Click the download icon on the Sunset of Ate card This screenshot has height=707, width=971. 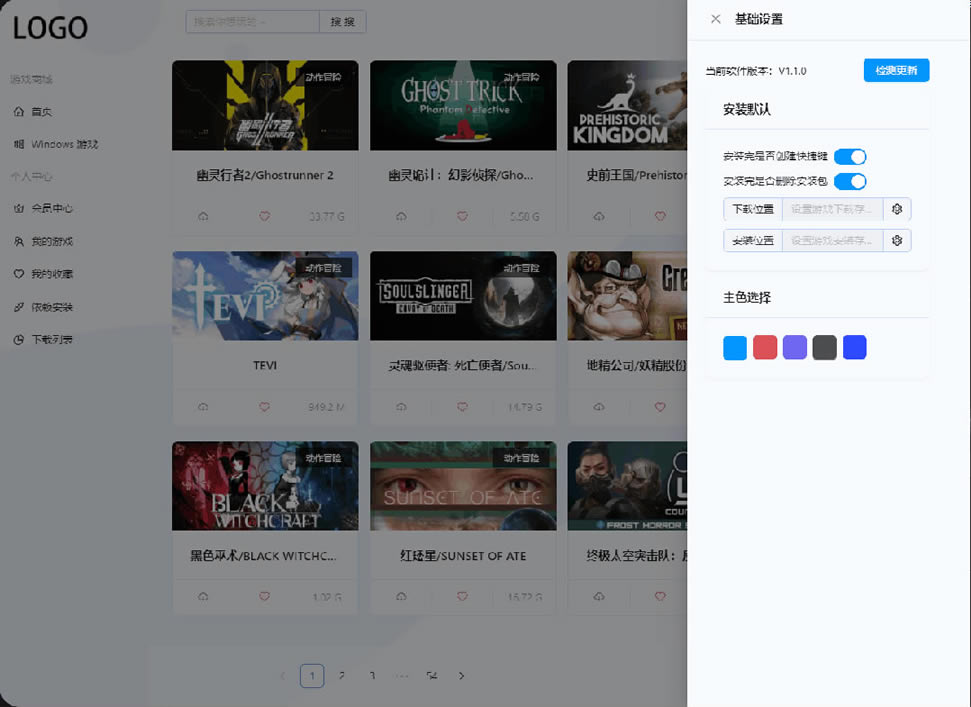[401, 596]
